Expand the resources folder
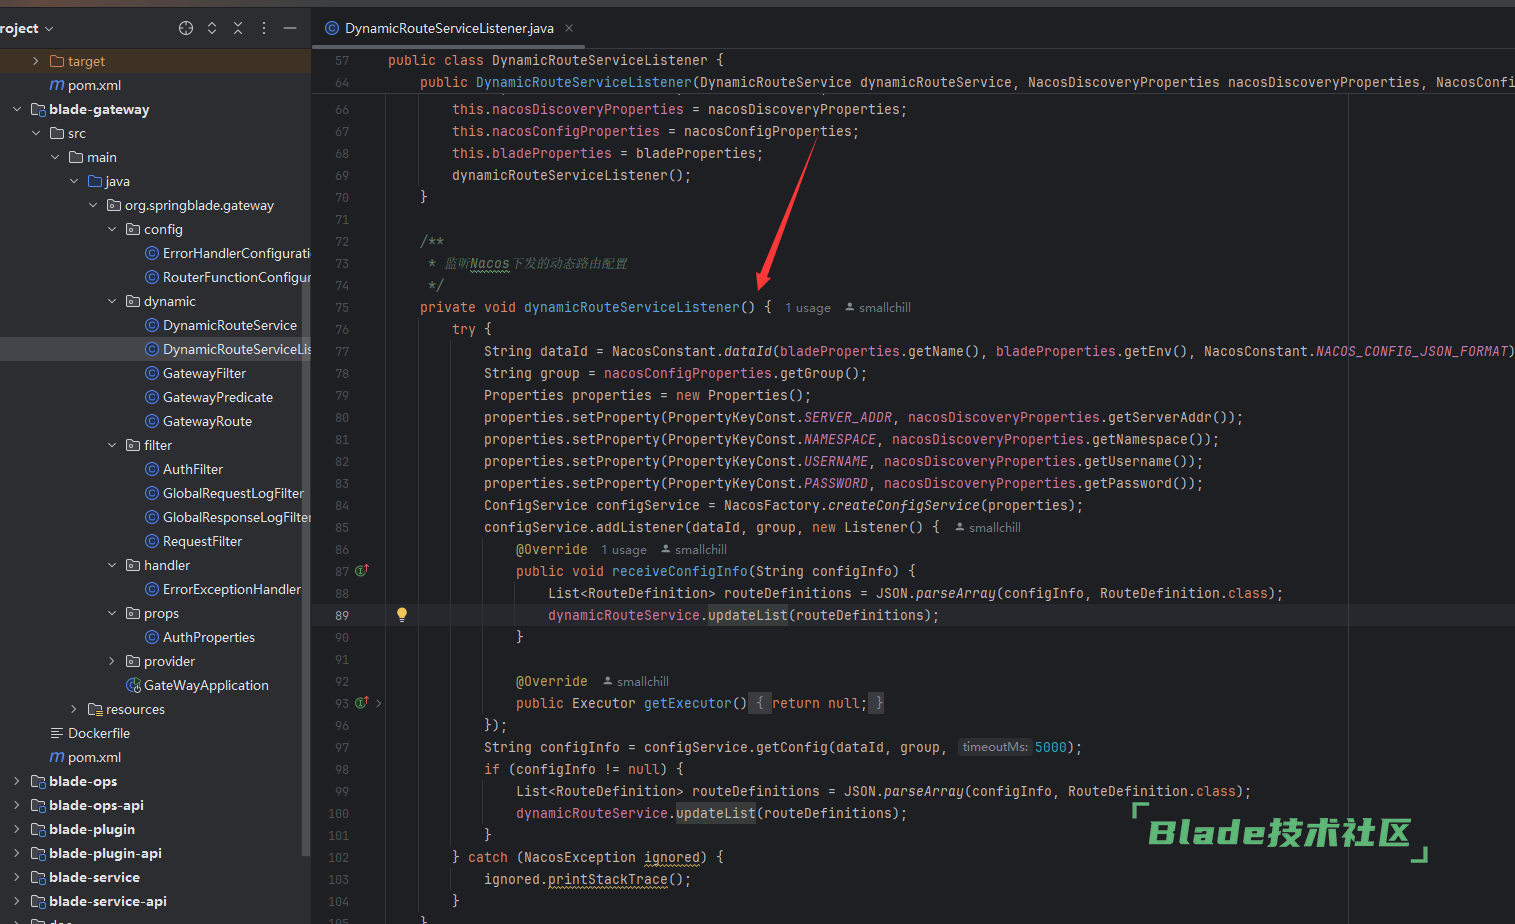 click(74, 709)
